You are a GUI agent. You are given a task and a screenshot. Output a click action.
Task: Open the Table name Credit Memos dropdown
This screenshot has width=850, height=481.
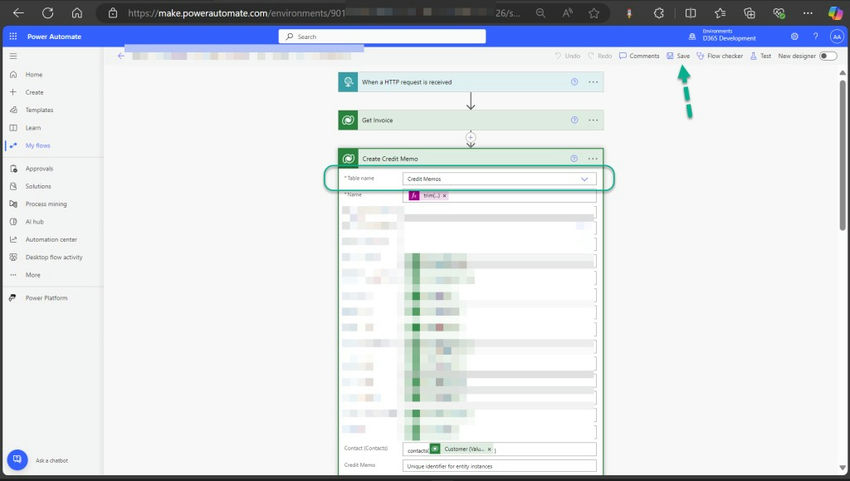click(499, 178)
